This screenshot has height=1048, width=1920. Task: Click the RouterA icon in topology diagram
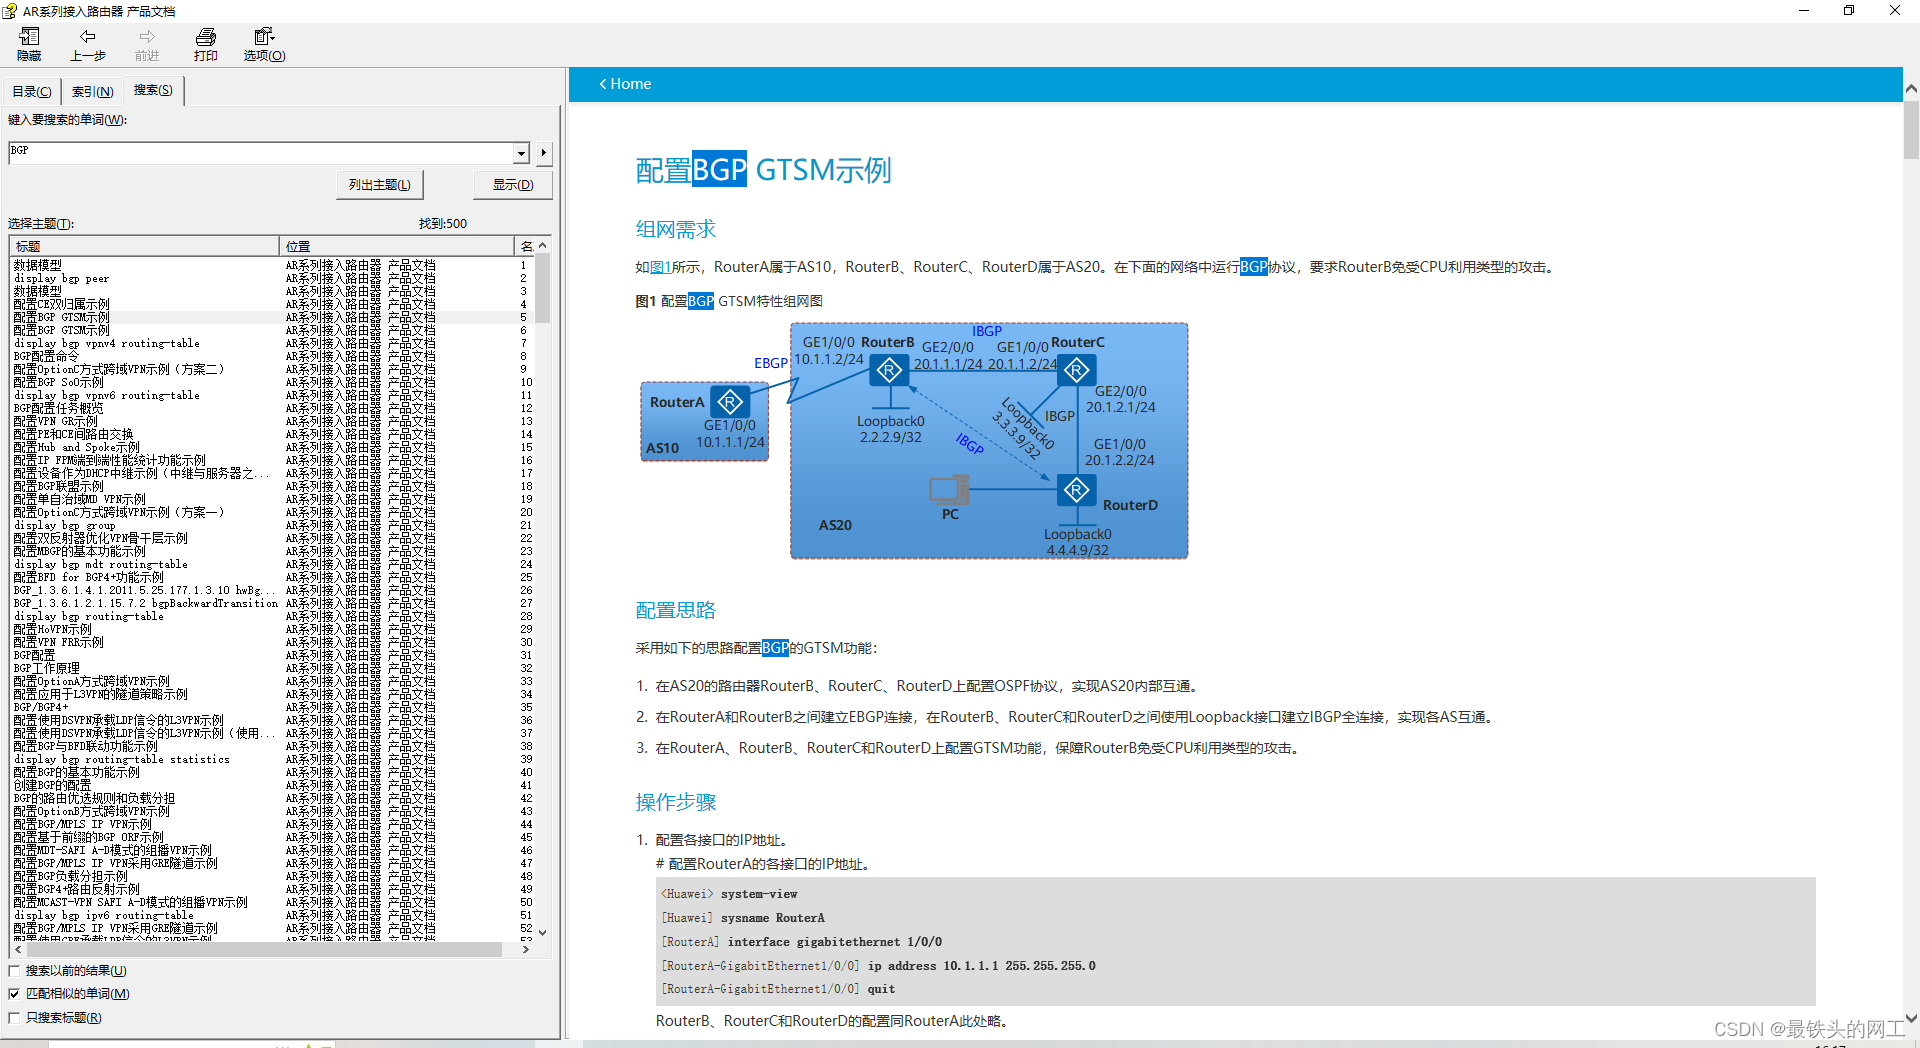730,402
